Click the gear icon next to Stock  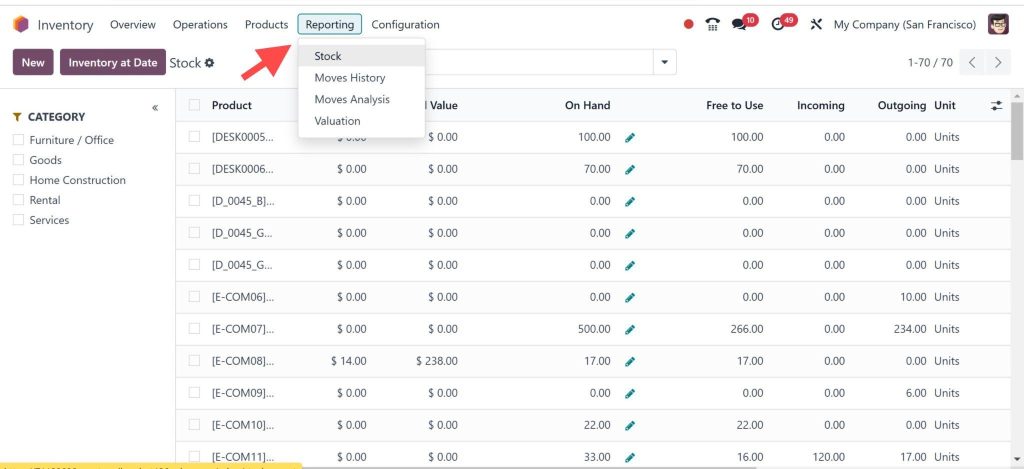[209, 63]
